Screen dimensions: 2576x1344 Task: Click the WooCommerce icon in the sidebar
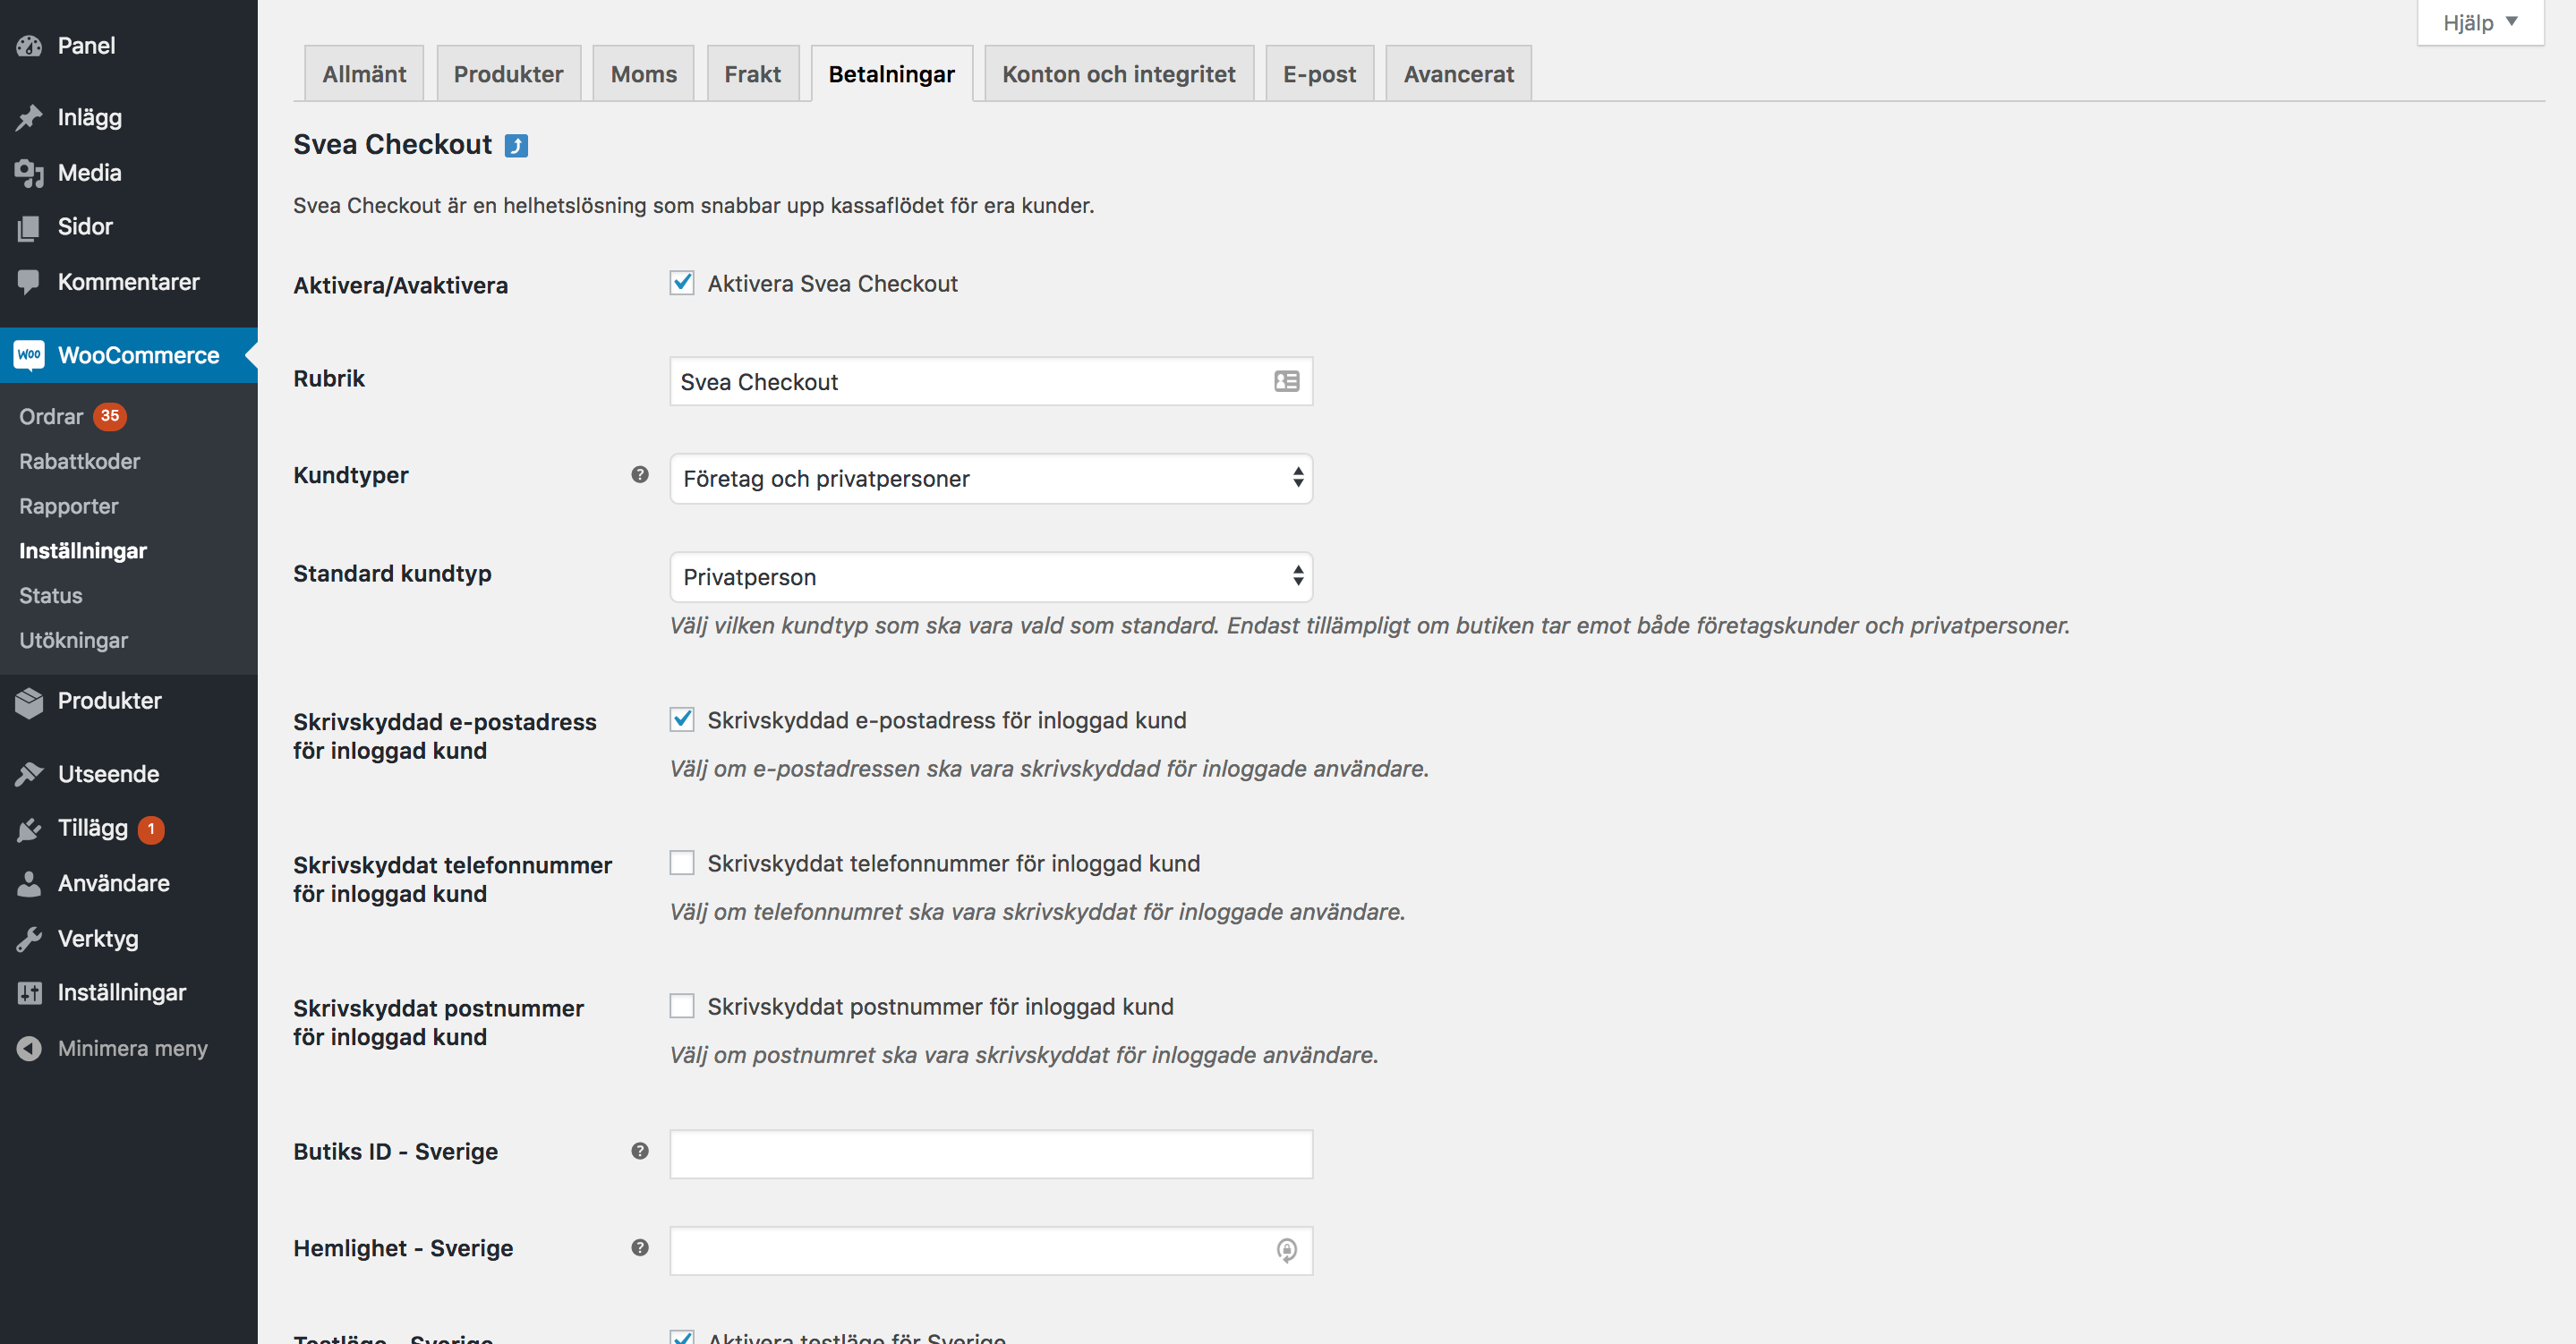click(29, 355)
